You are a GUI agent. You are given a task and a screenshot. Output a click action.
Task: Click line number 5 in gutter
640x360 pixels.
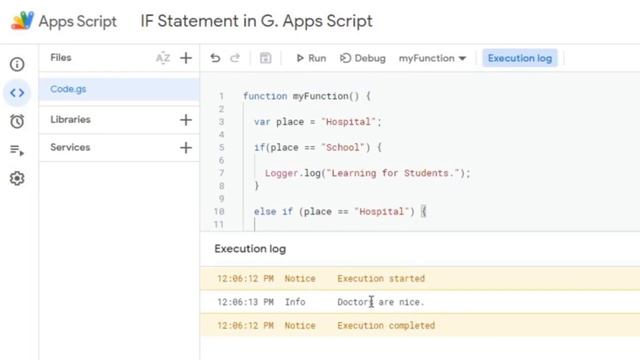click(221, 147)
